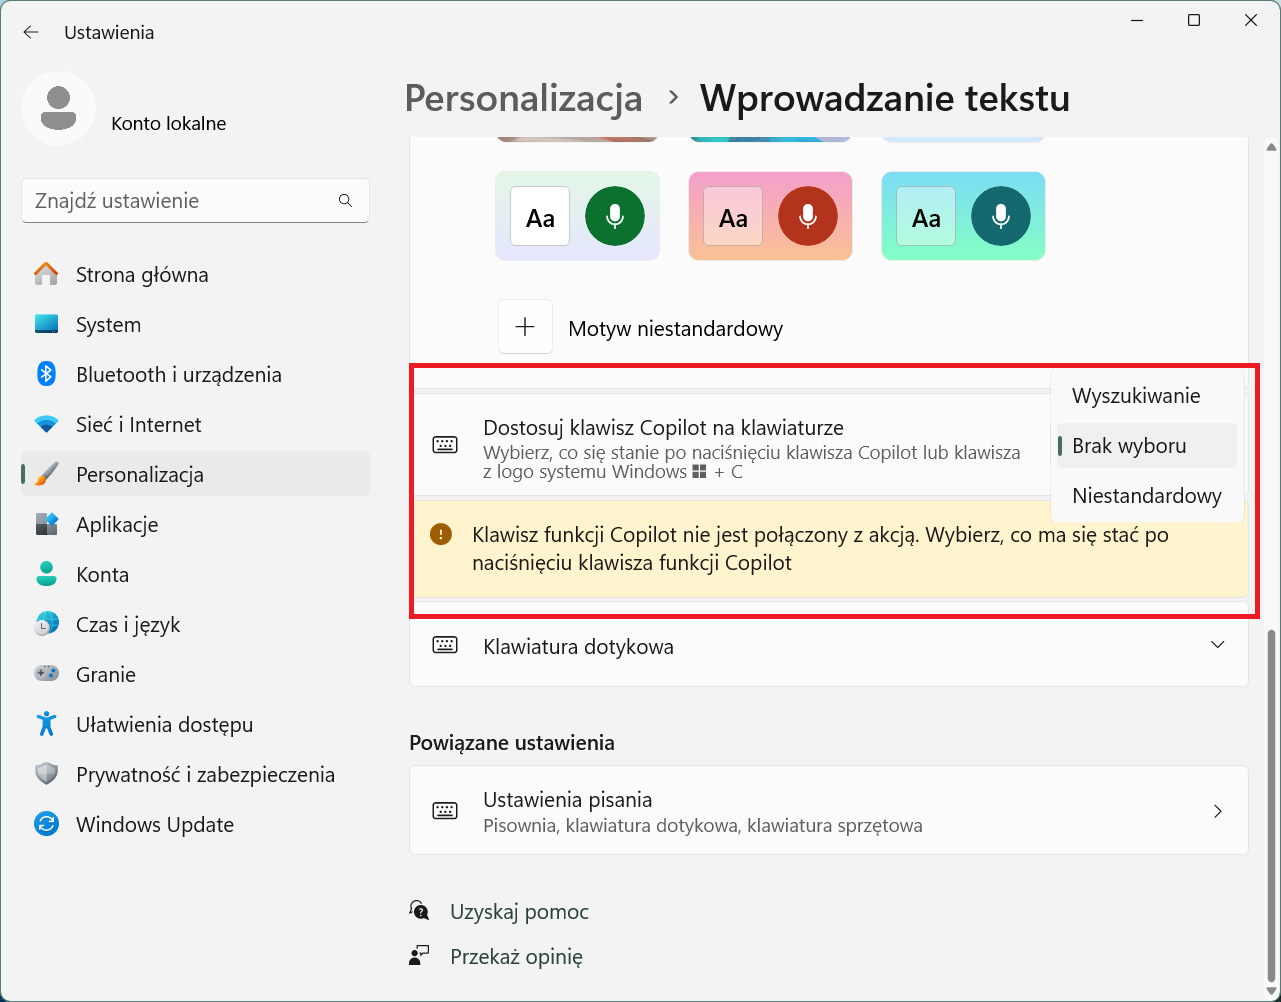
Task: Click the scrollbar down arrow
Action: pyautogui.click(x=1271, y=990)
